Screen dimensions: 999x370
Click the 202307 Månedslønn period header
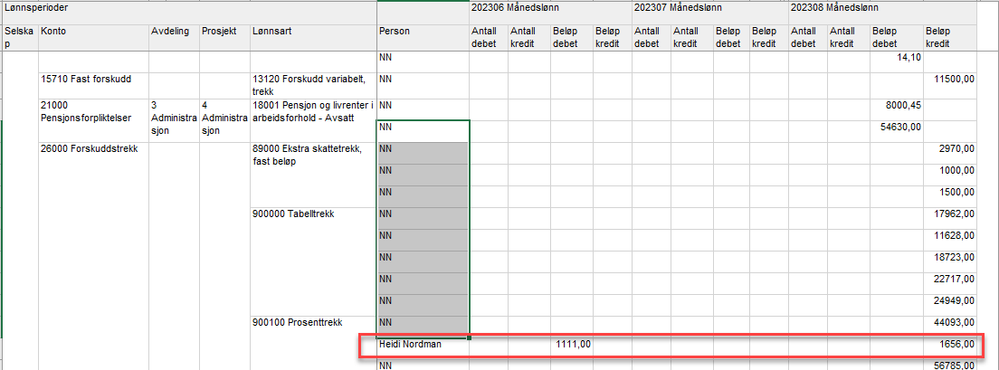pyautogui.click(x=710, y=13)
